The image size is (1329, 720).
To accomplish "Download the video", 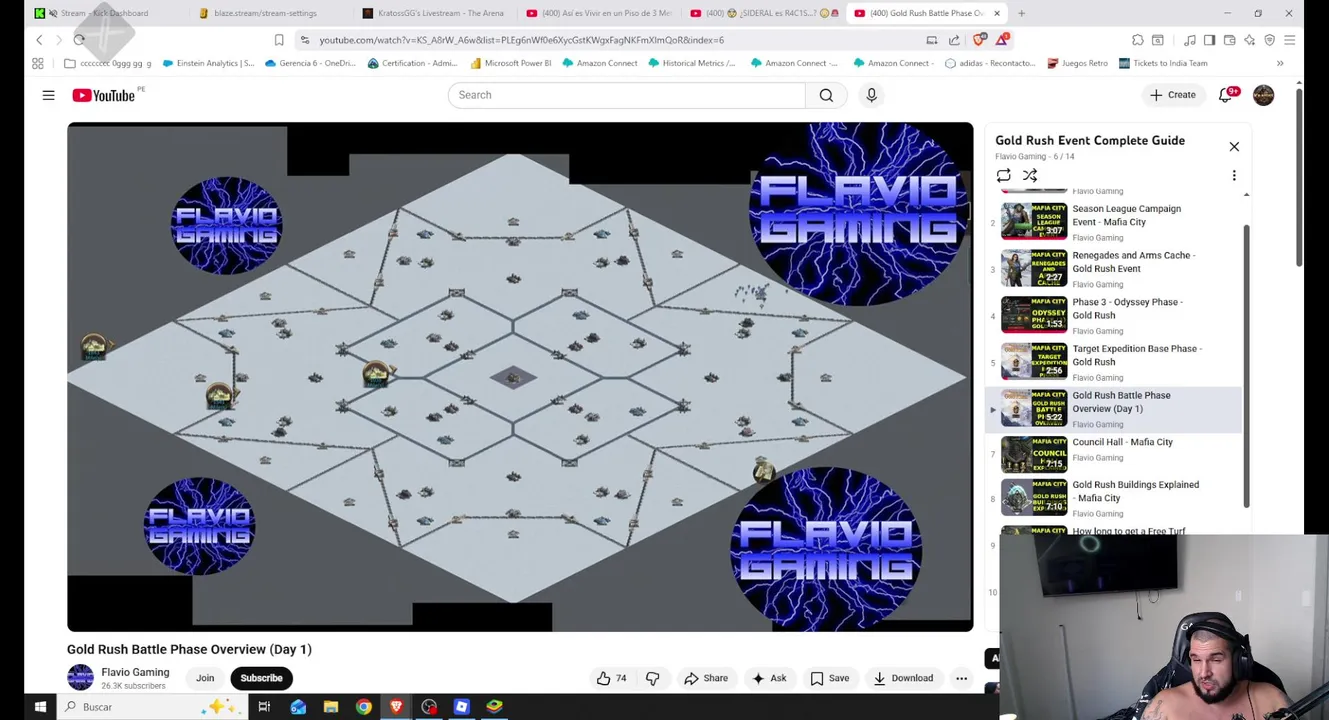I will tap(902, 678).
